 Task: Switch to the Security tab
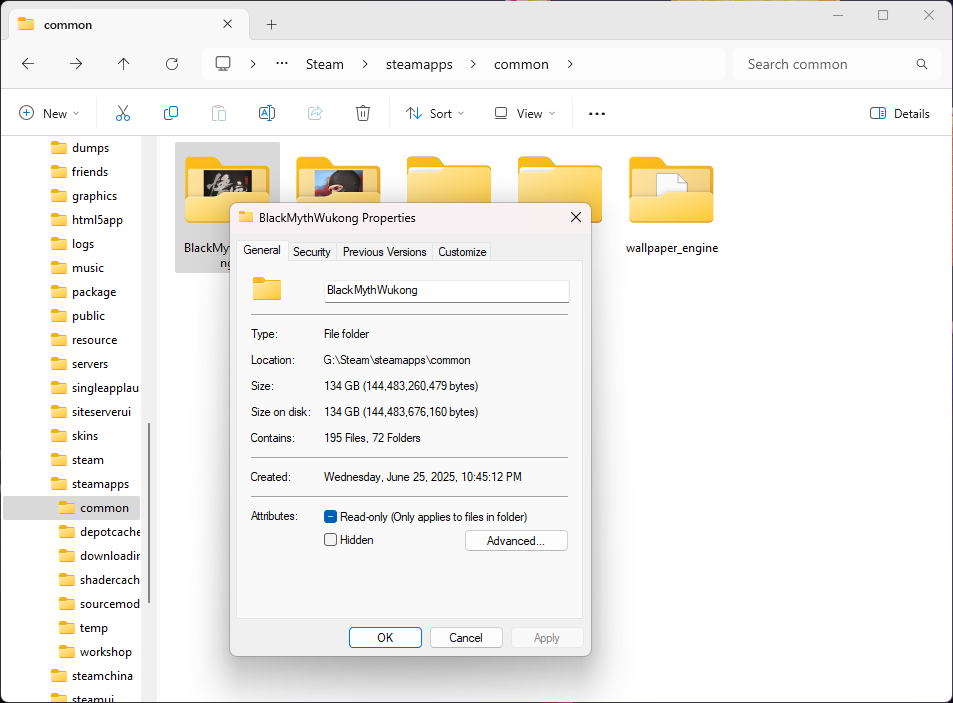pos(312,252)
